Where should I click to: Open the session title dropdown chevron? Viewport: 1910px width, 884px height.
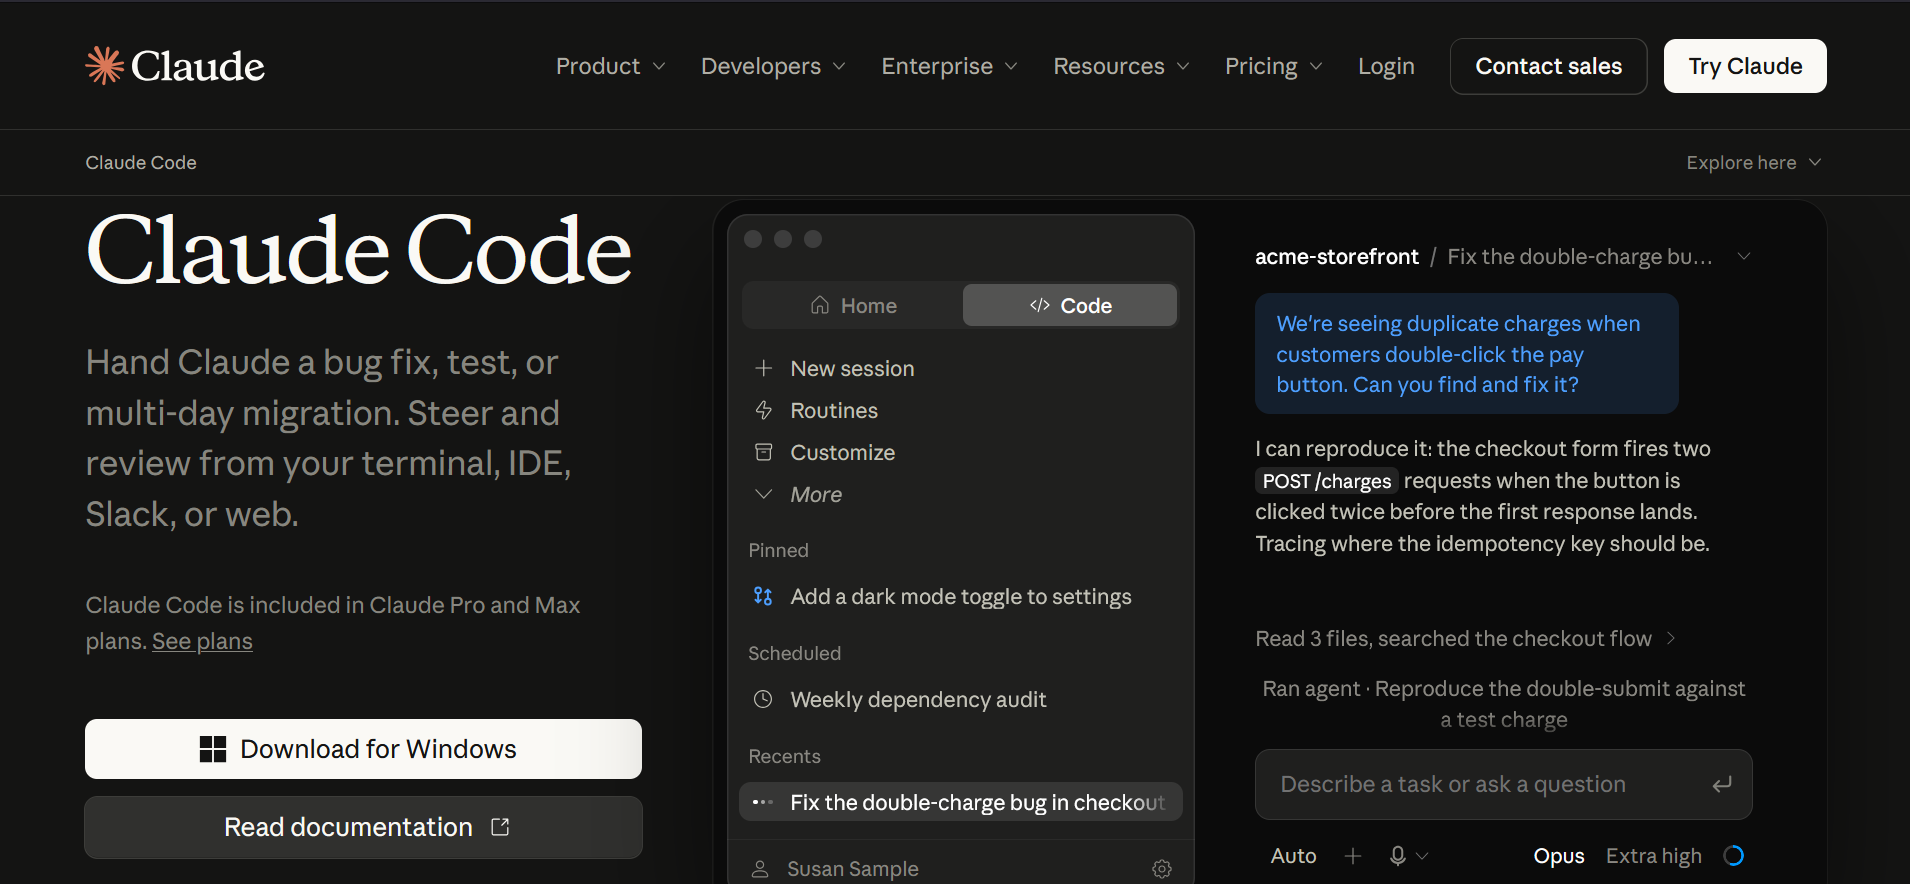[1744, 256]
